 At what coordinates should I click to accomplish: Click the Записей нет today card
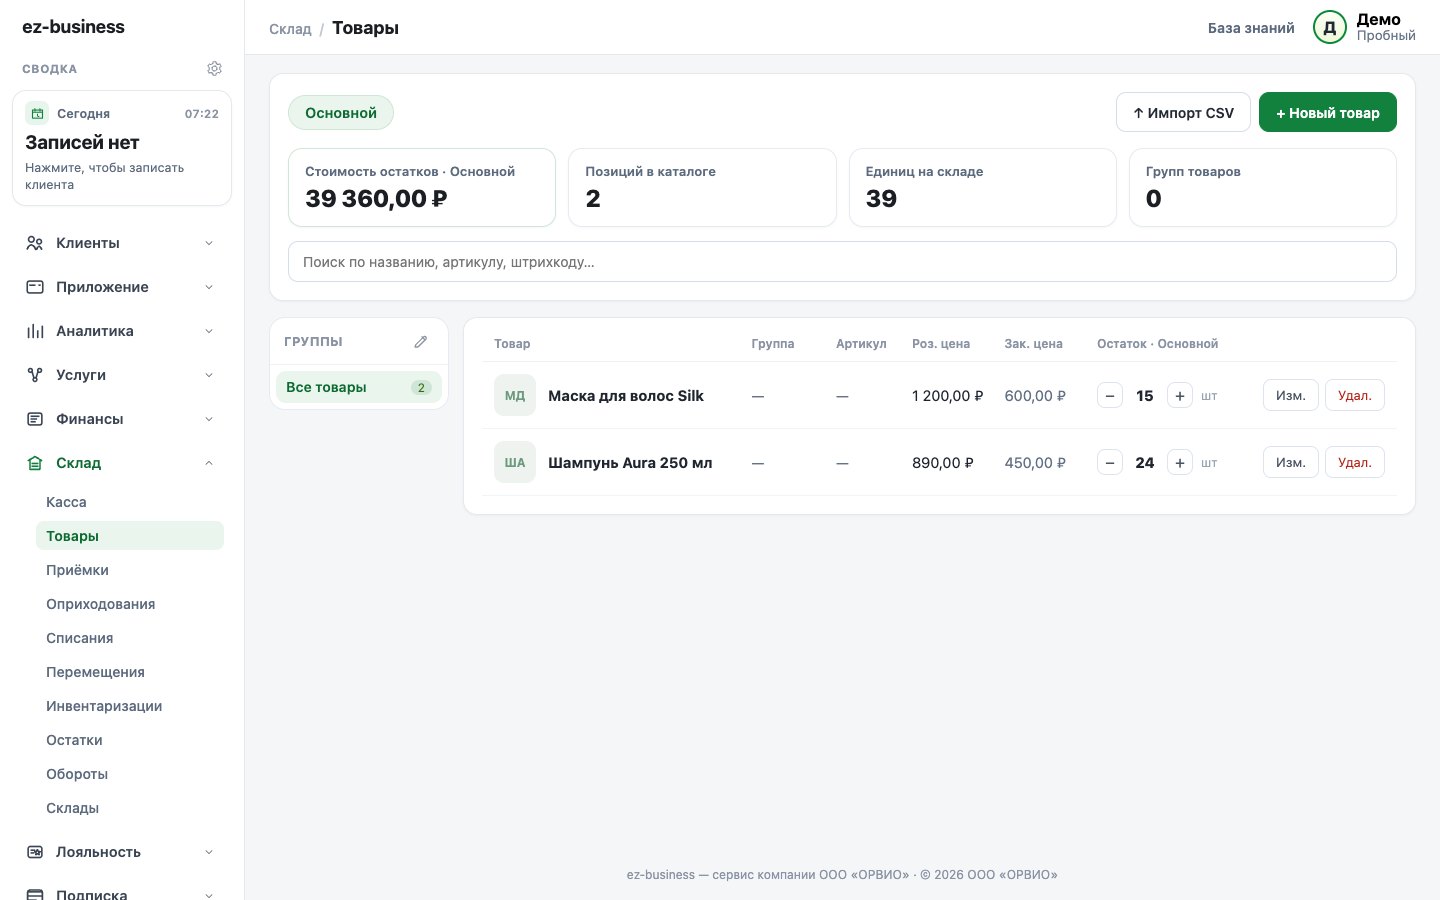coord(122,148)
